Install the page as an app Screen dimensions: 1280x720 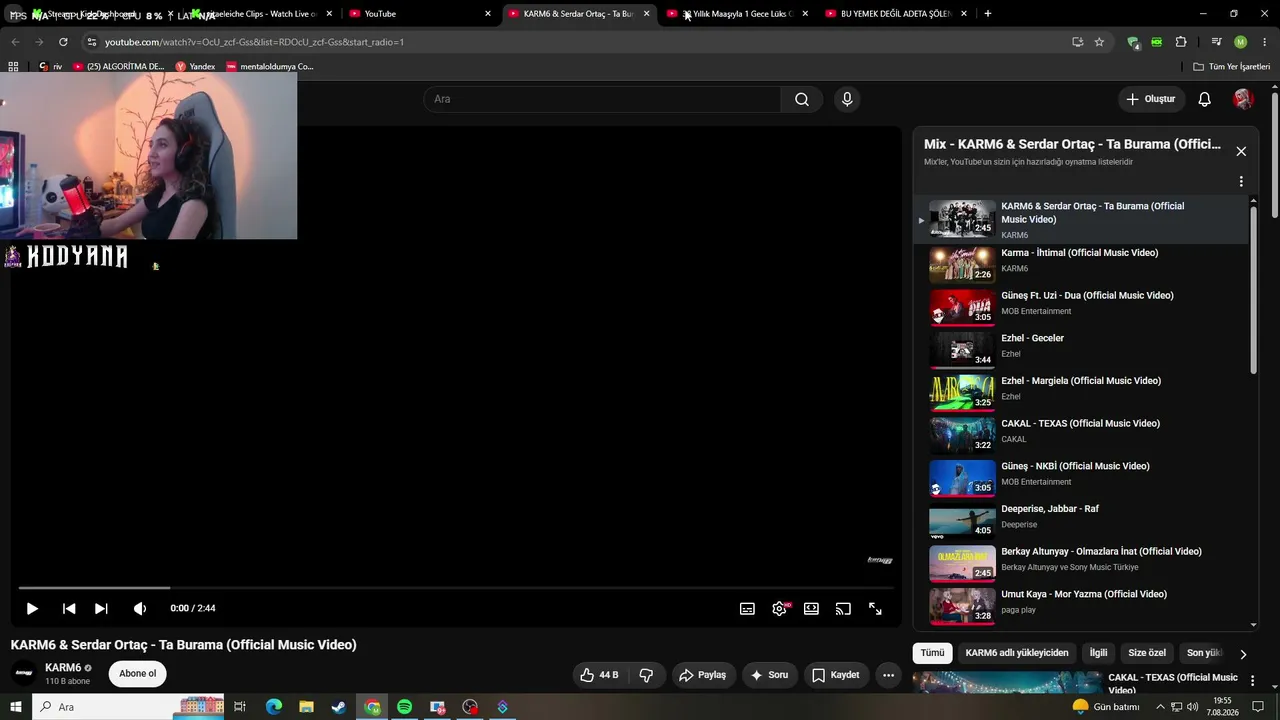tap(1077, 42)
